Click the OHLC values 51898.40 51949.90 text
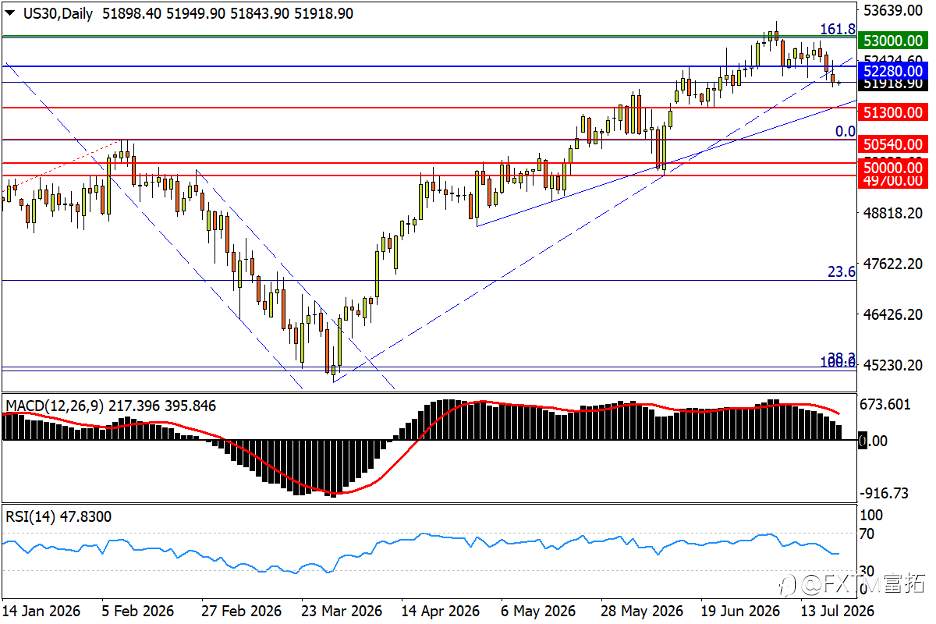 click(x=164, y=14)
